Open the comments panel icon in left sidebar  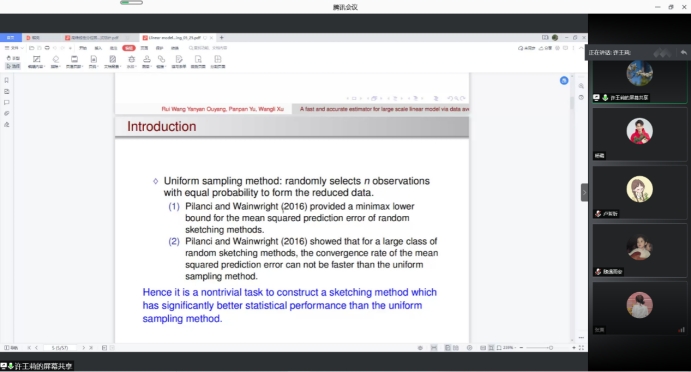click(7, 102)
